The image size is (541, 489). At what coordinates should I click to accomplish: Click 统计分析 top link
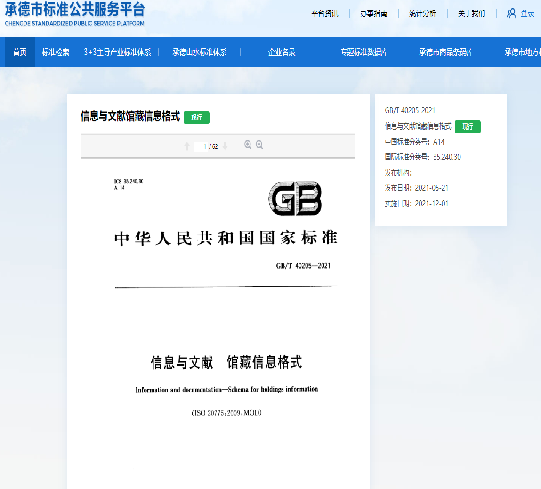coord(423,13)
